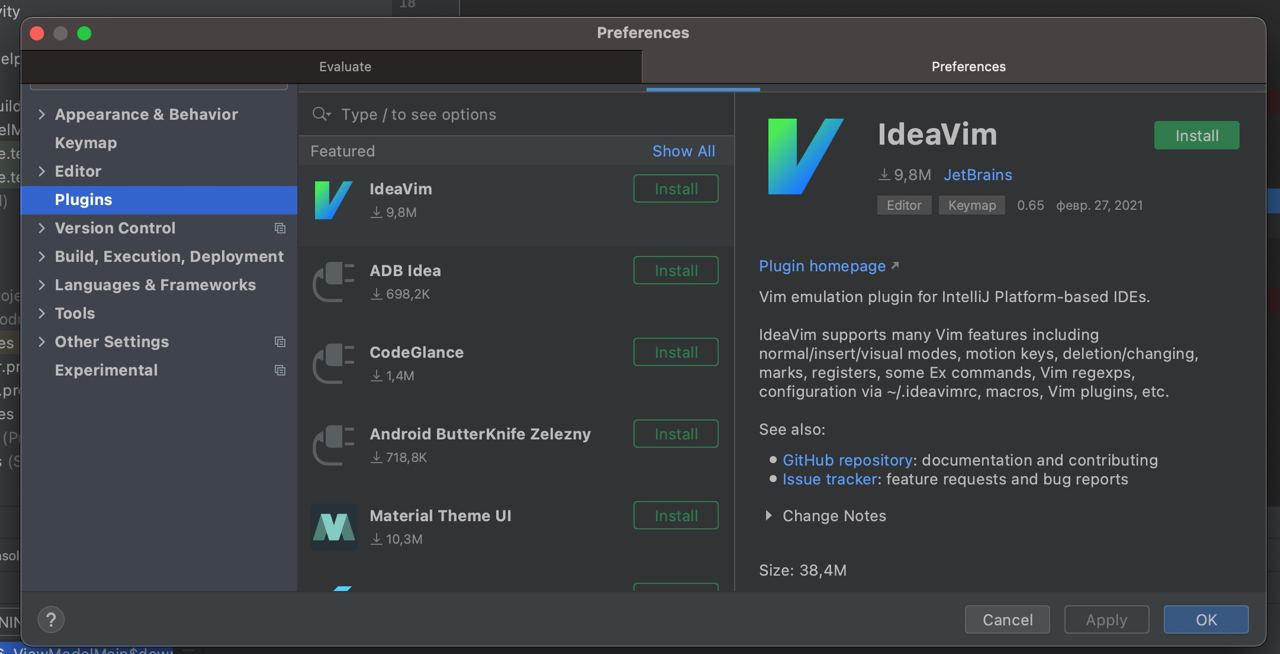Click the Featured section header
1280x654 pixels.
tap(343, 151)
